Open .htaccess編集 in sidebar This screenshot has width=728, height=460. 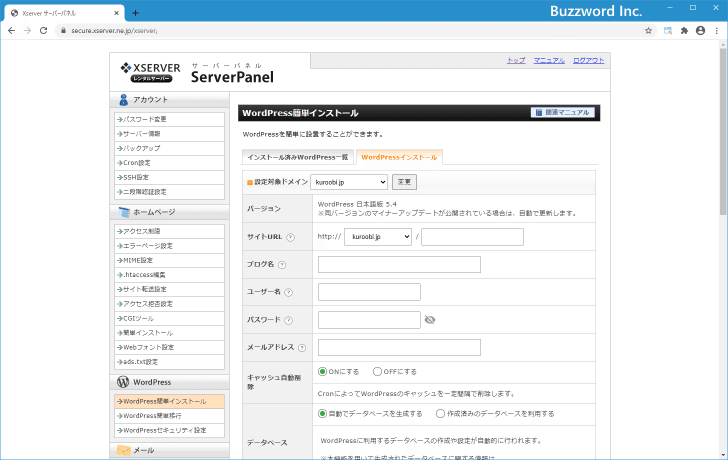[x=169, y=275]
